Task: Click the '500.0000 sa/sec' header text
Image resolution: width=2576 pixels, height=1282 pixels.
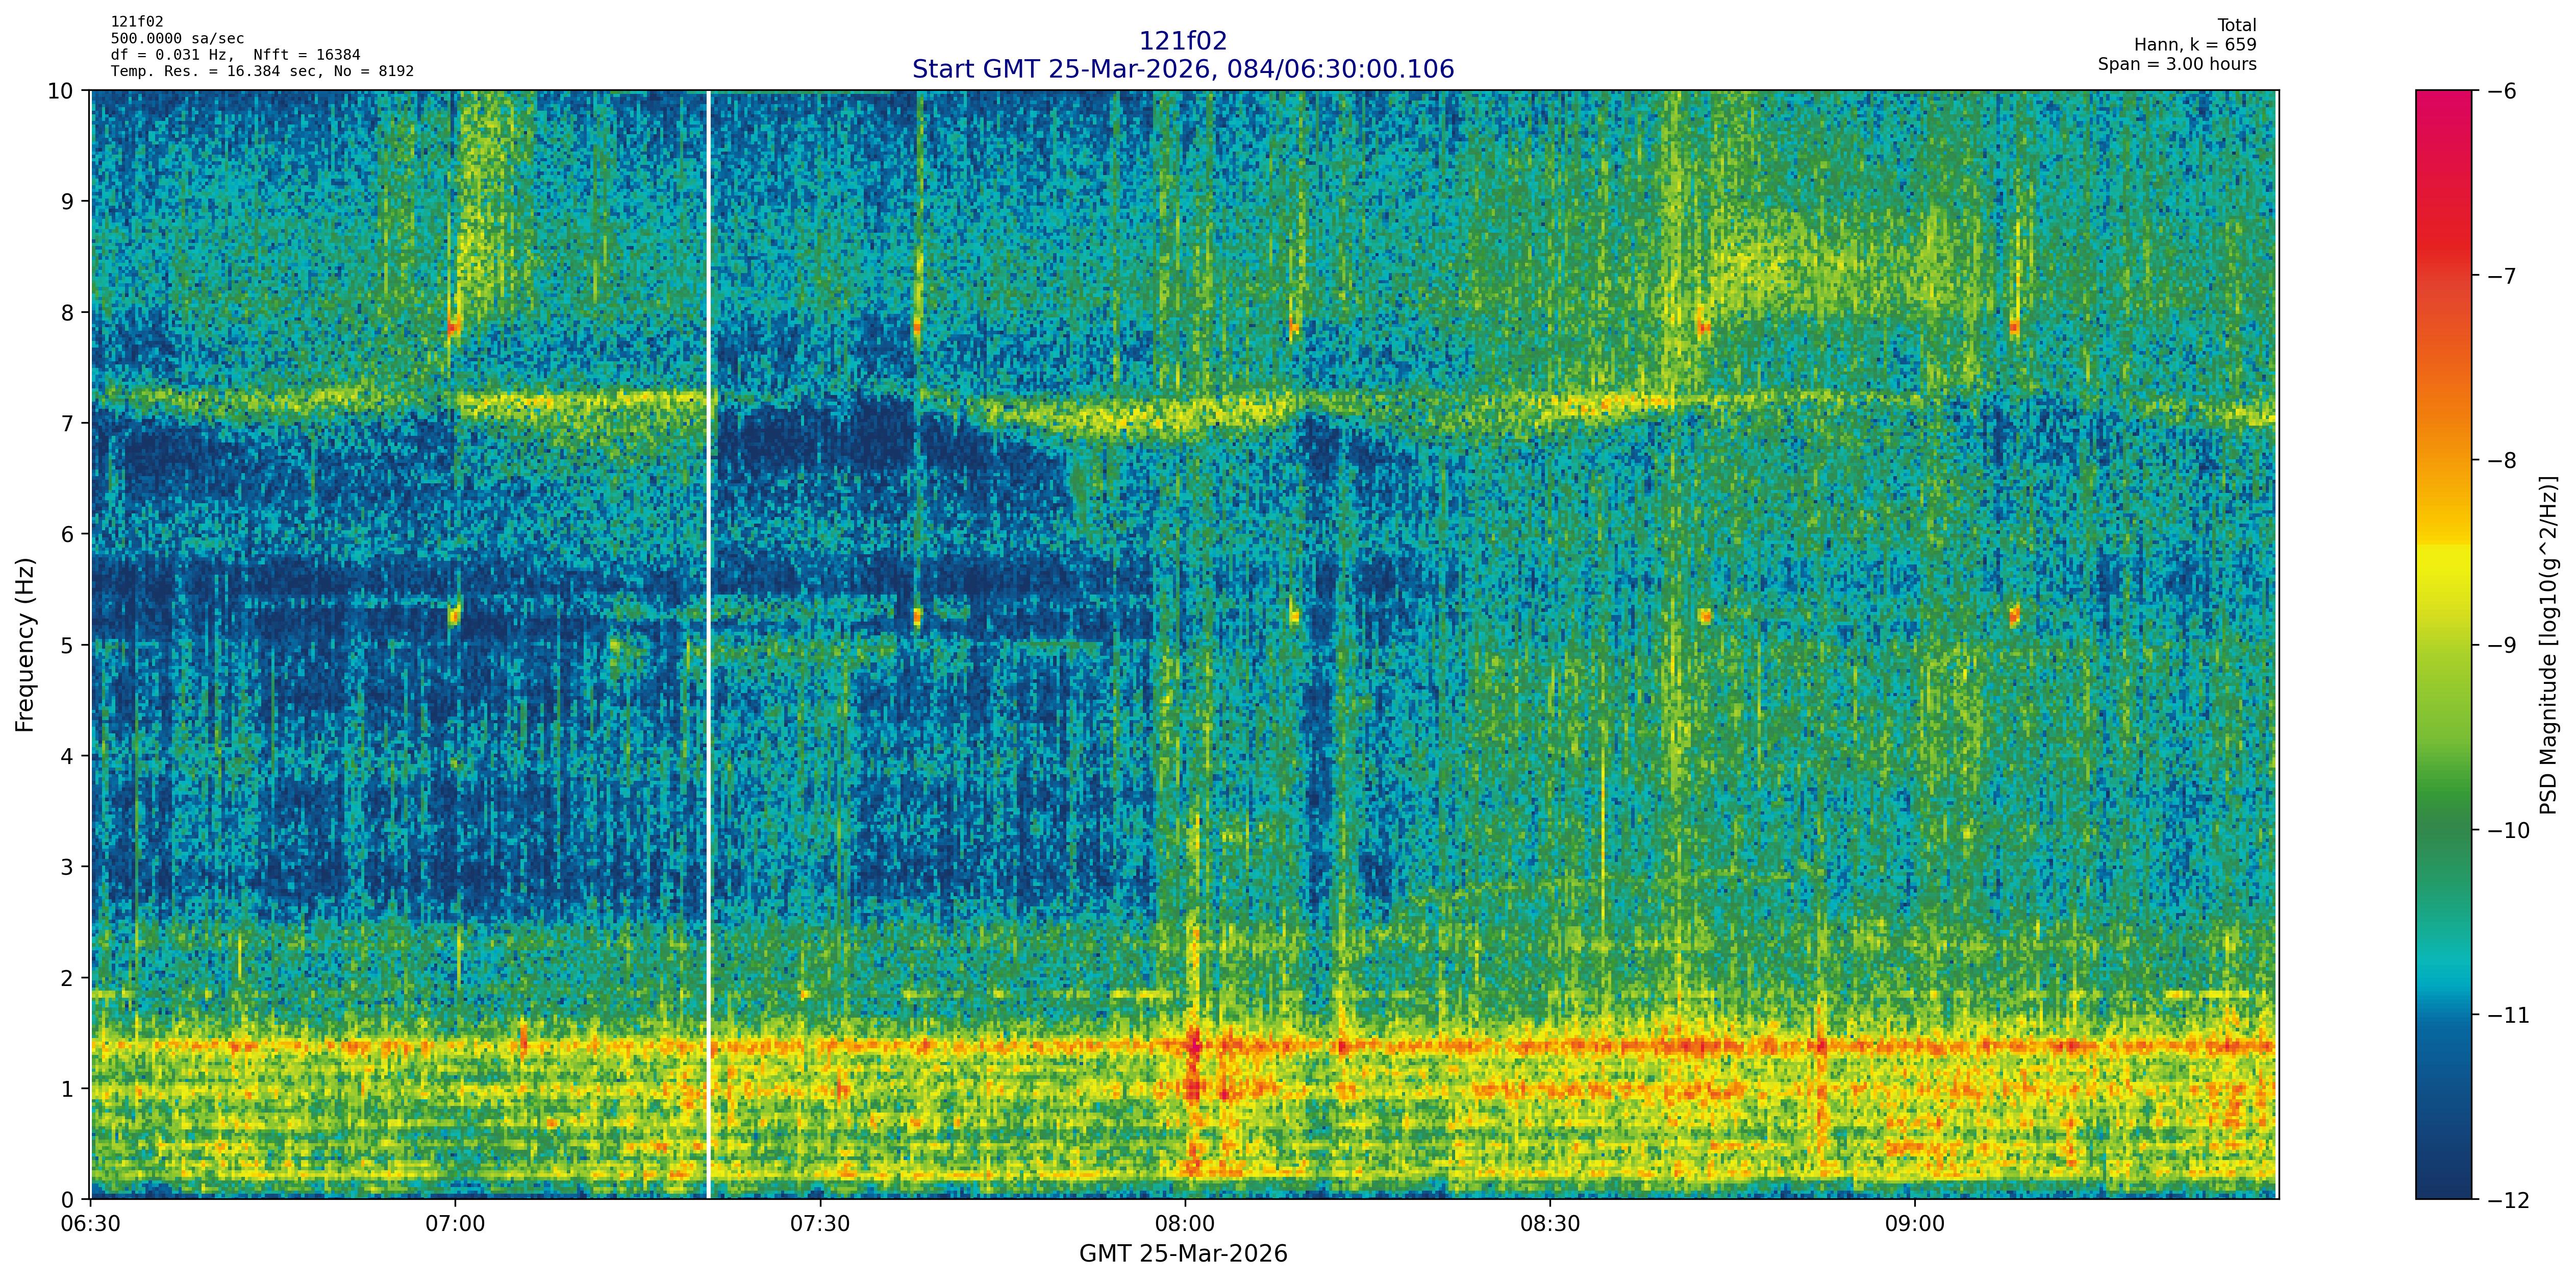Action: point(177,39)
